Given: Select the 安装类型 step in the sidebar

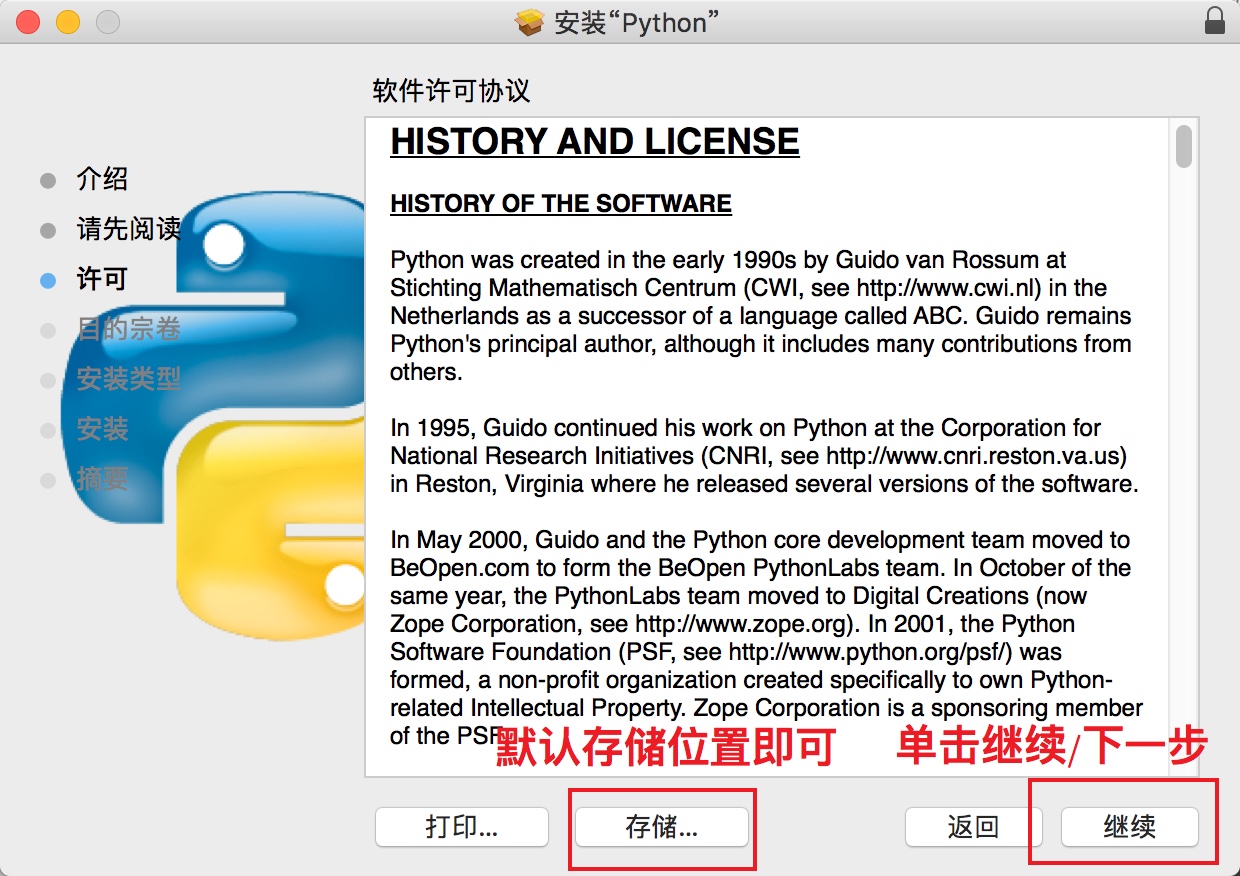Looking at the screenshot, I should coord(128,379).
